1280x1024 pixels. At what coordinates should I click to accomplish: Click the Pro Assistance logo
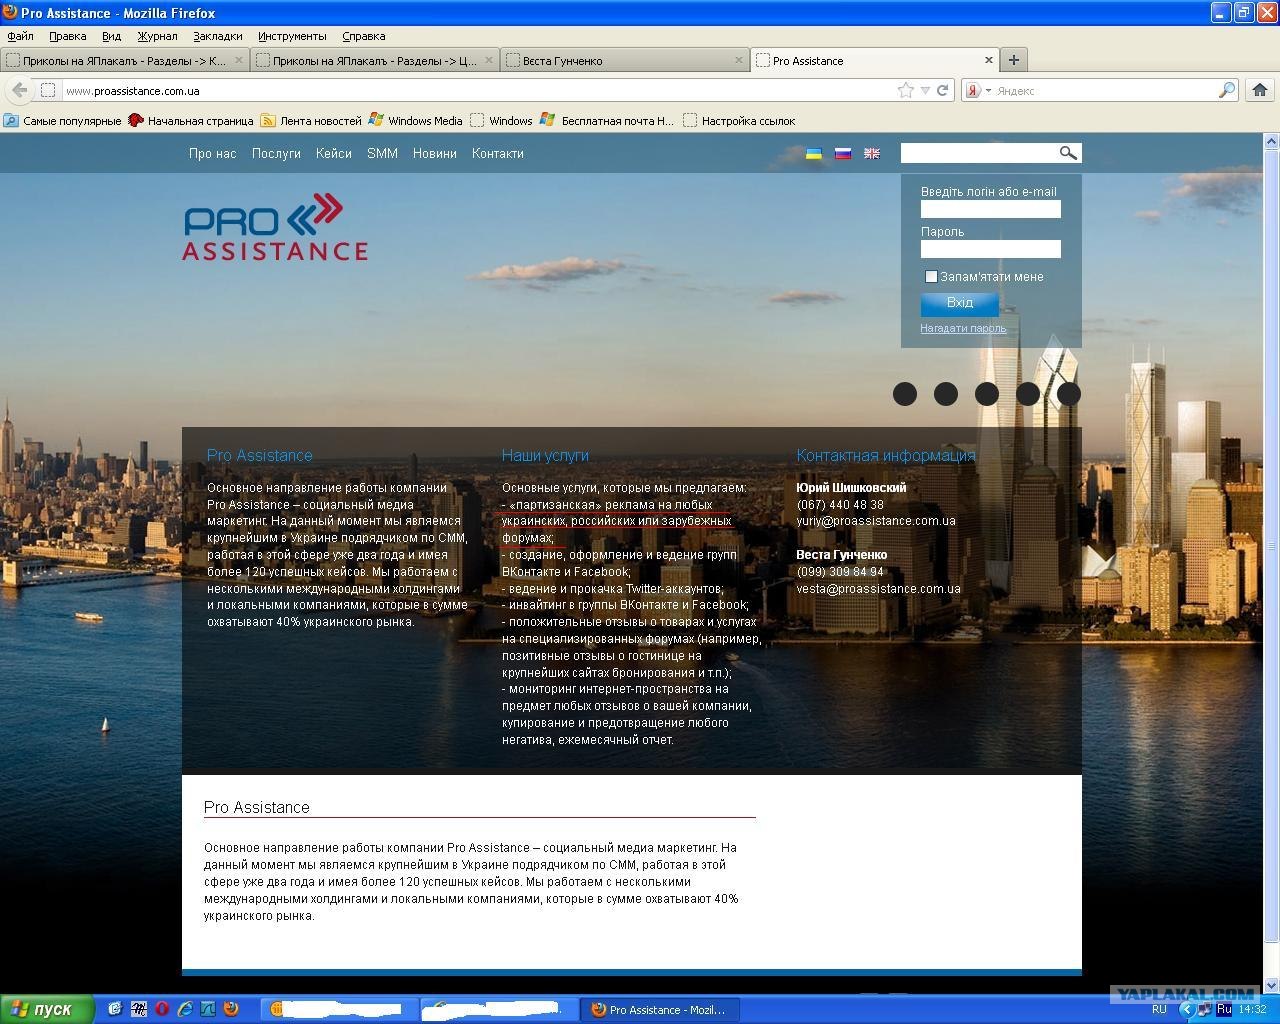(275, 228)
